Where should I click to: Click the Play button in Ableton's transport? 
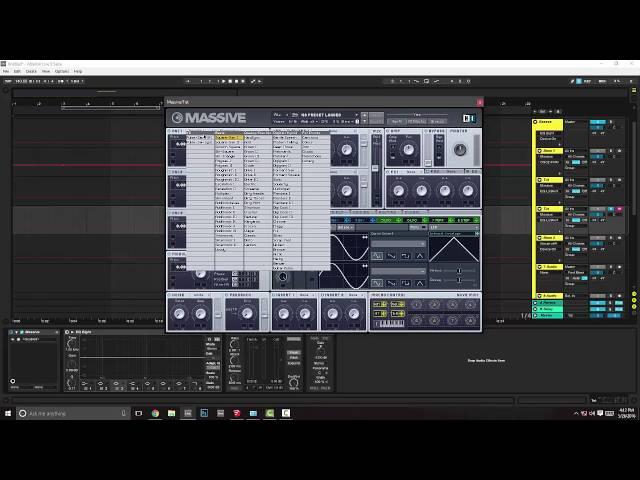[223, 81]
